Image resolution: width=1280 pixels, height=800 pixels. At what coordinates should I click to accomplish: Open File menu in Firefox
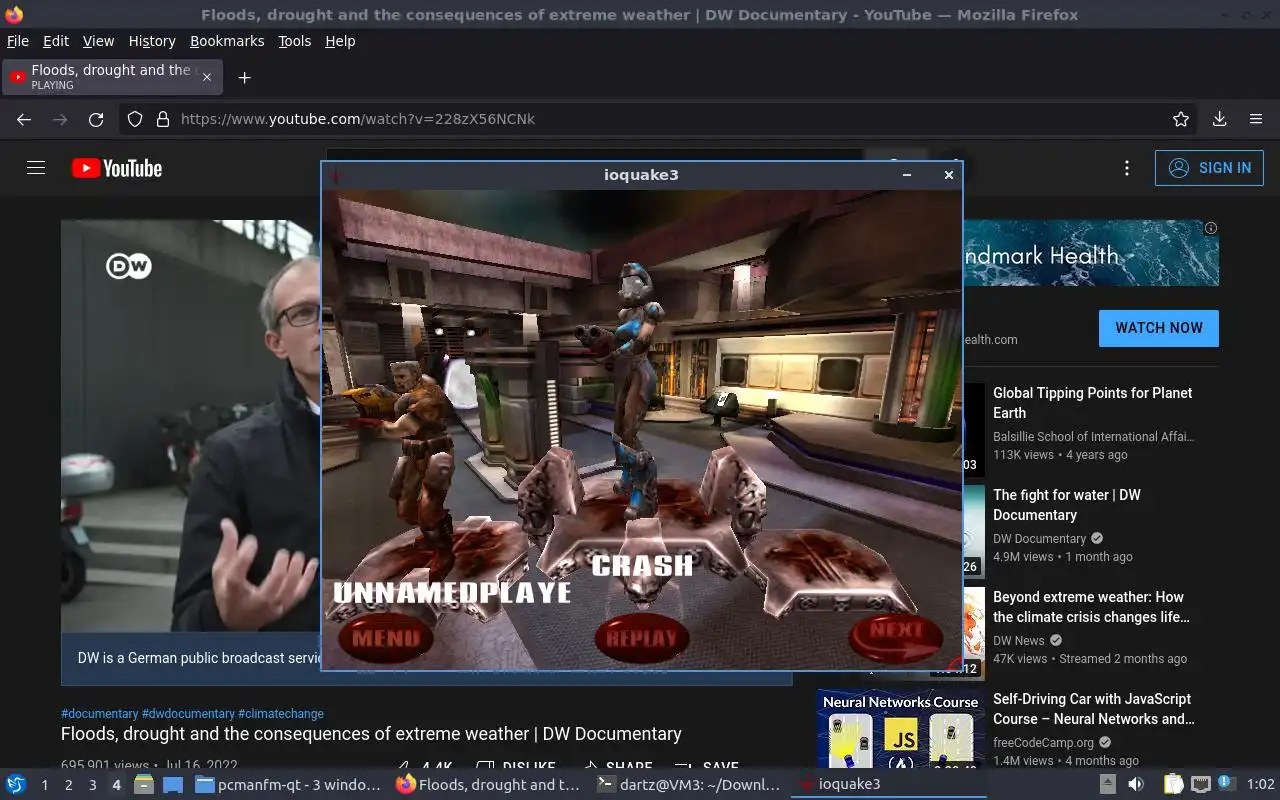click(x=18, y=41)
